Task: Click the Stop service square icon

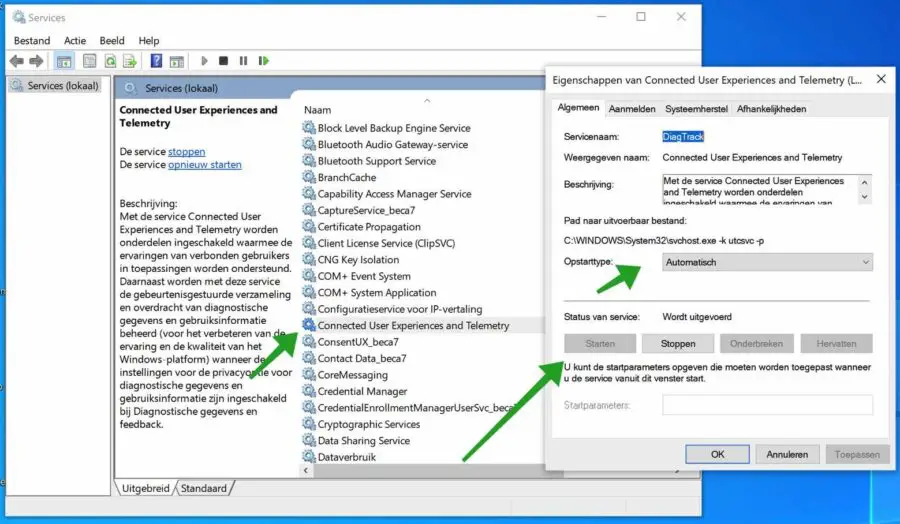Action: tap(224, 60)
